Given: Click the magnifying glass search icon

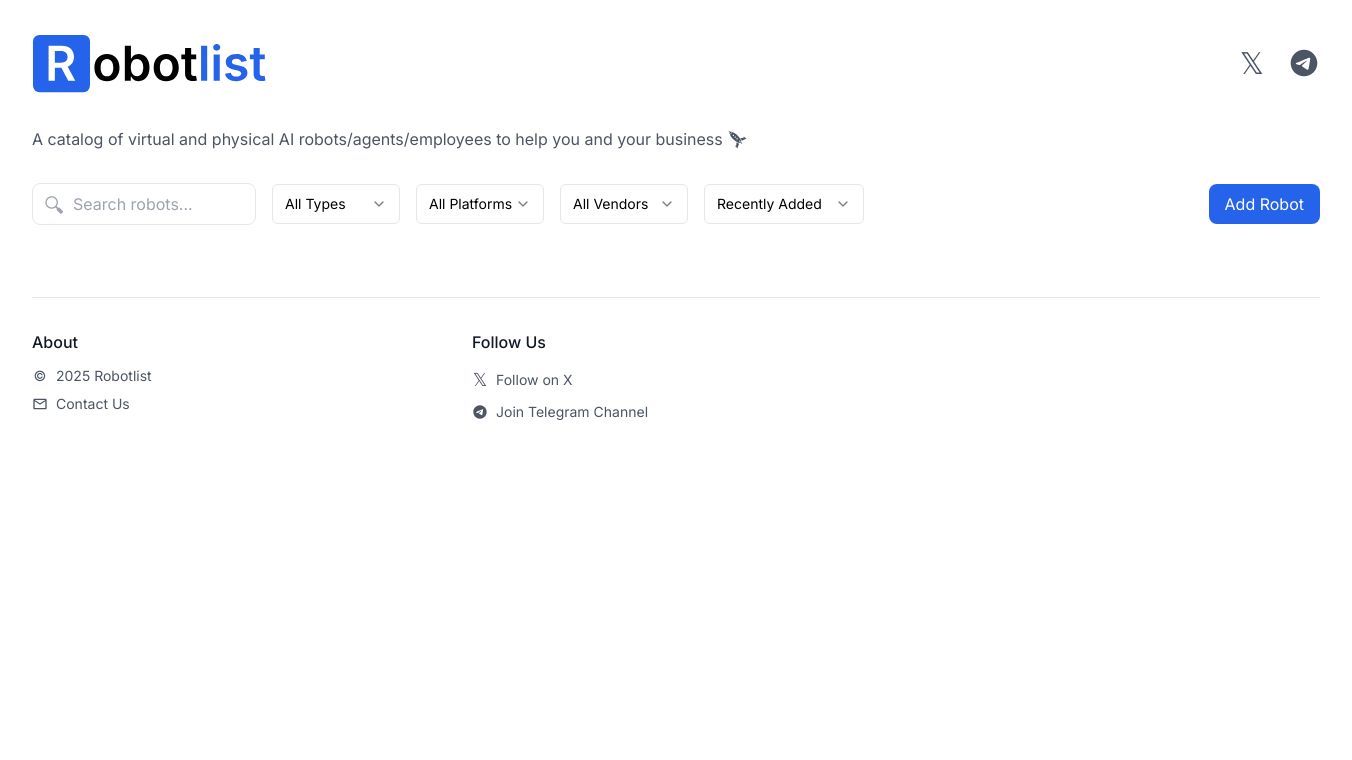Looking at the screenshot, I should coord(54,205).
